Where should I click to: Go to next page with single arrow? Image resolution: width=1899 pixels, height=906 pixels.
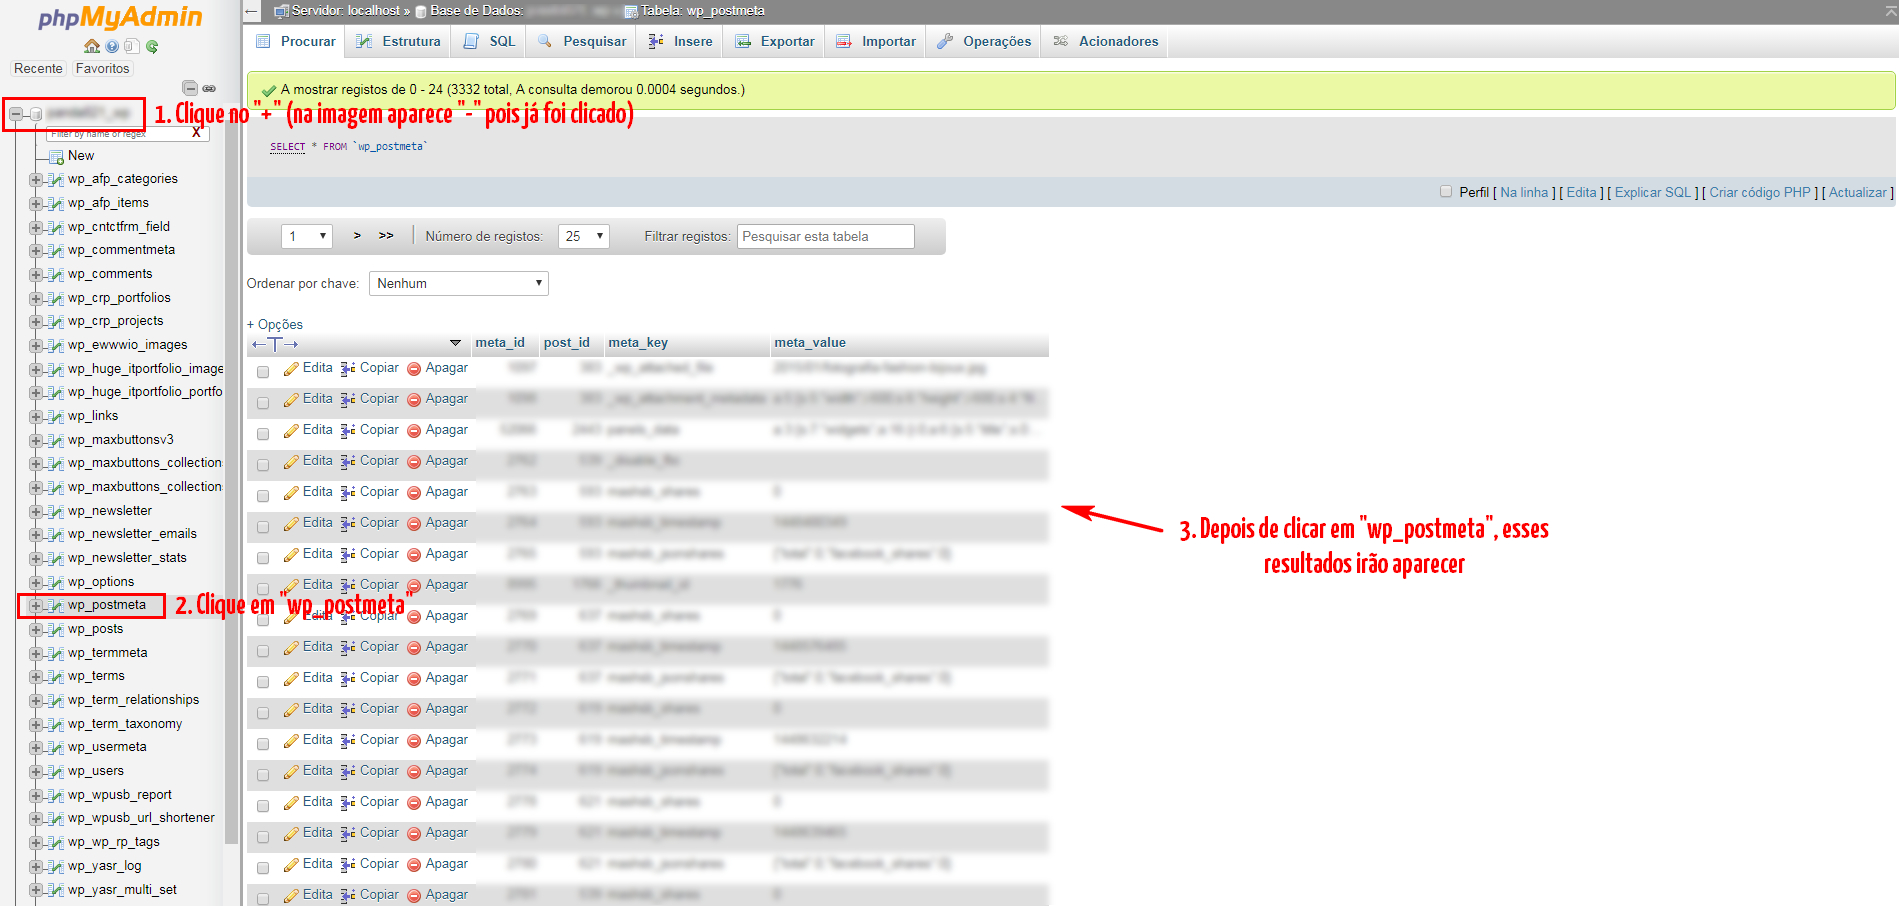tap(357, 236)
